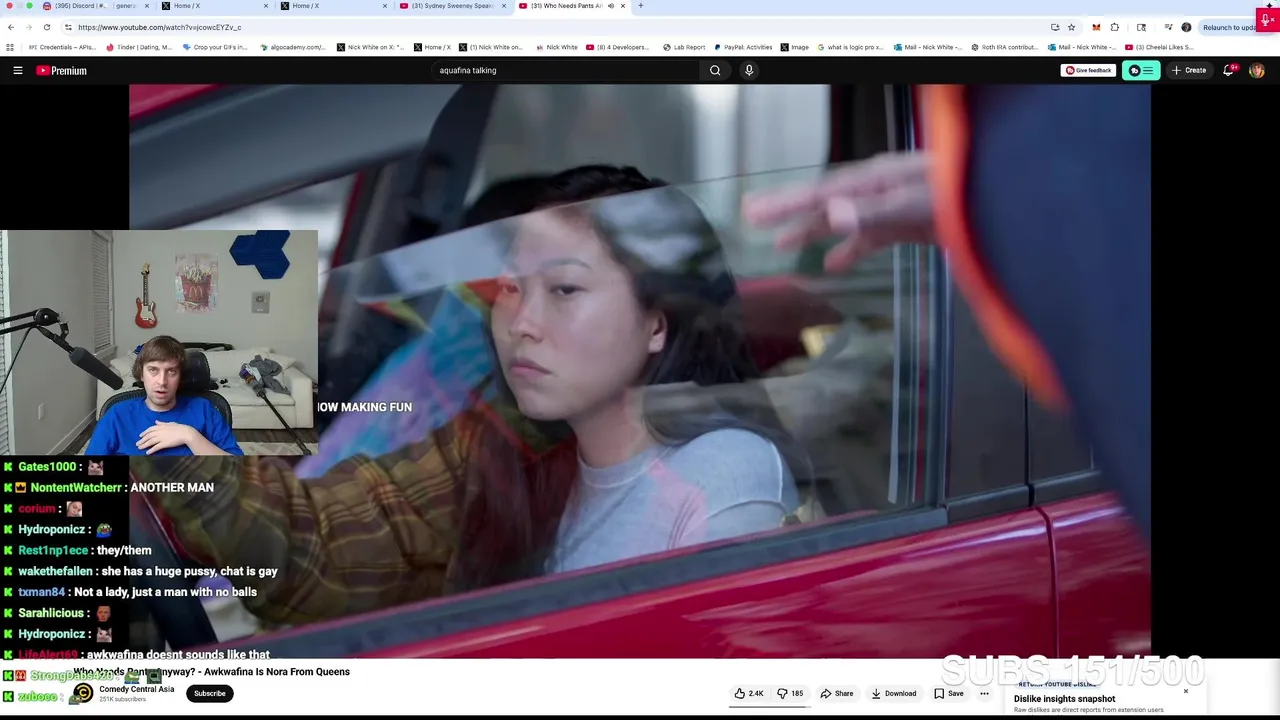Save the video to a playlist
Screen dimensions: 1280x720
(x=948, y=693)
